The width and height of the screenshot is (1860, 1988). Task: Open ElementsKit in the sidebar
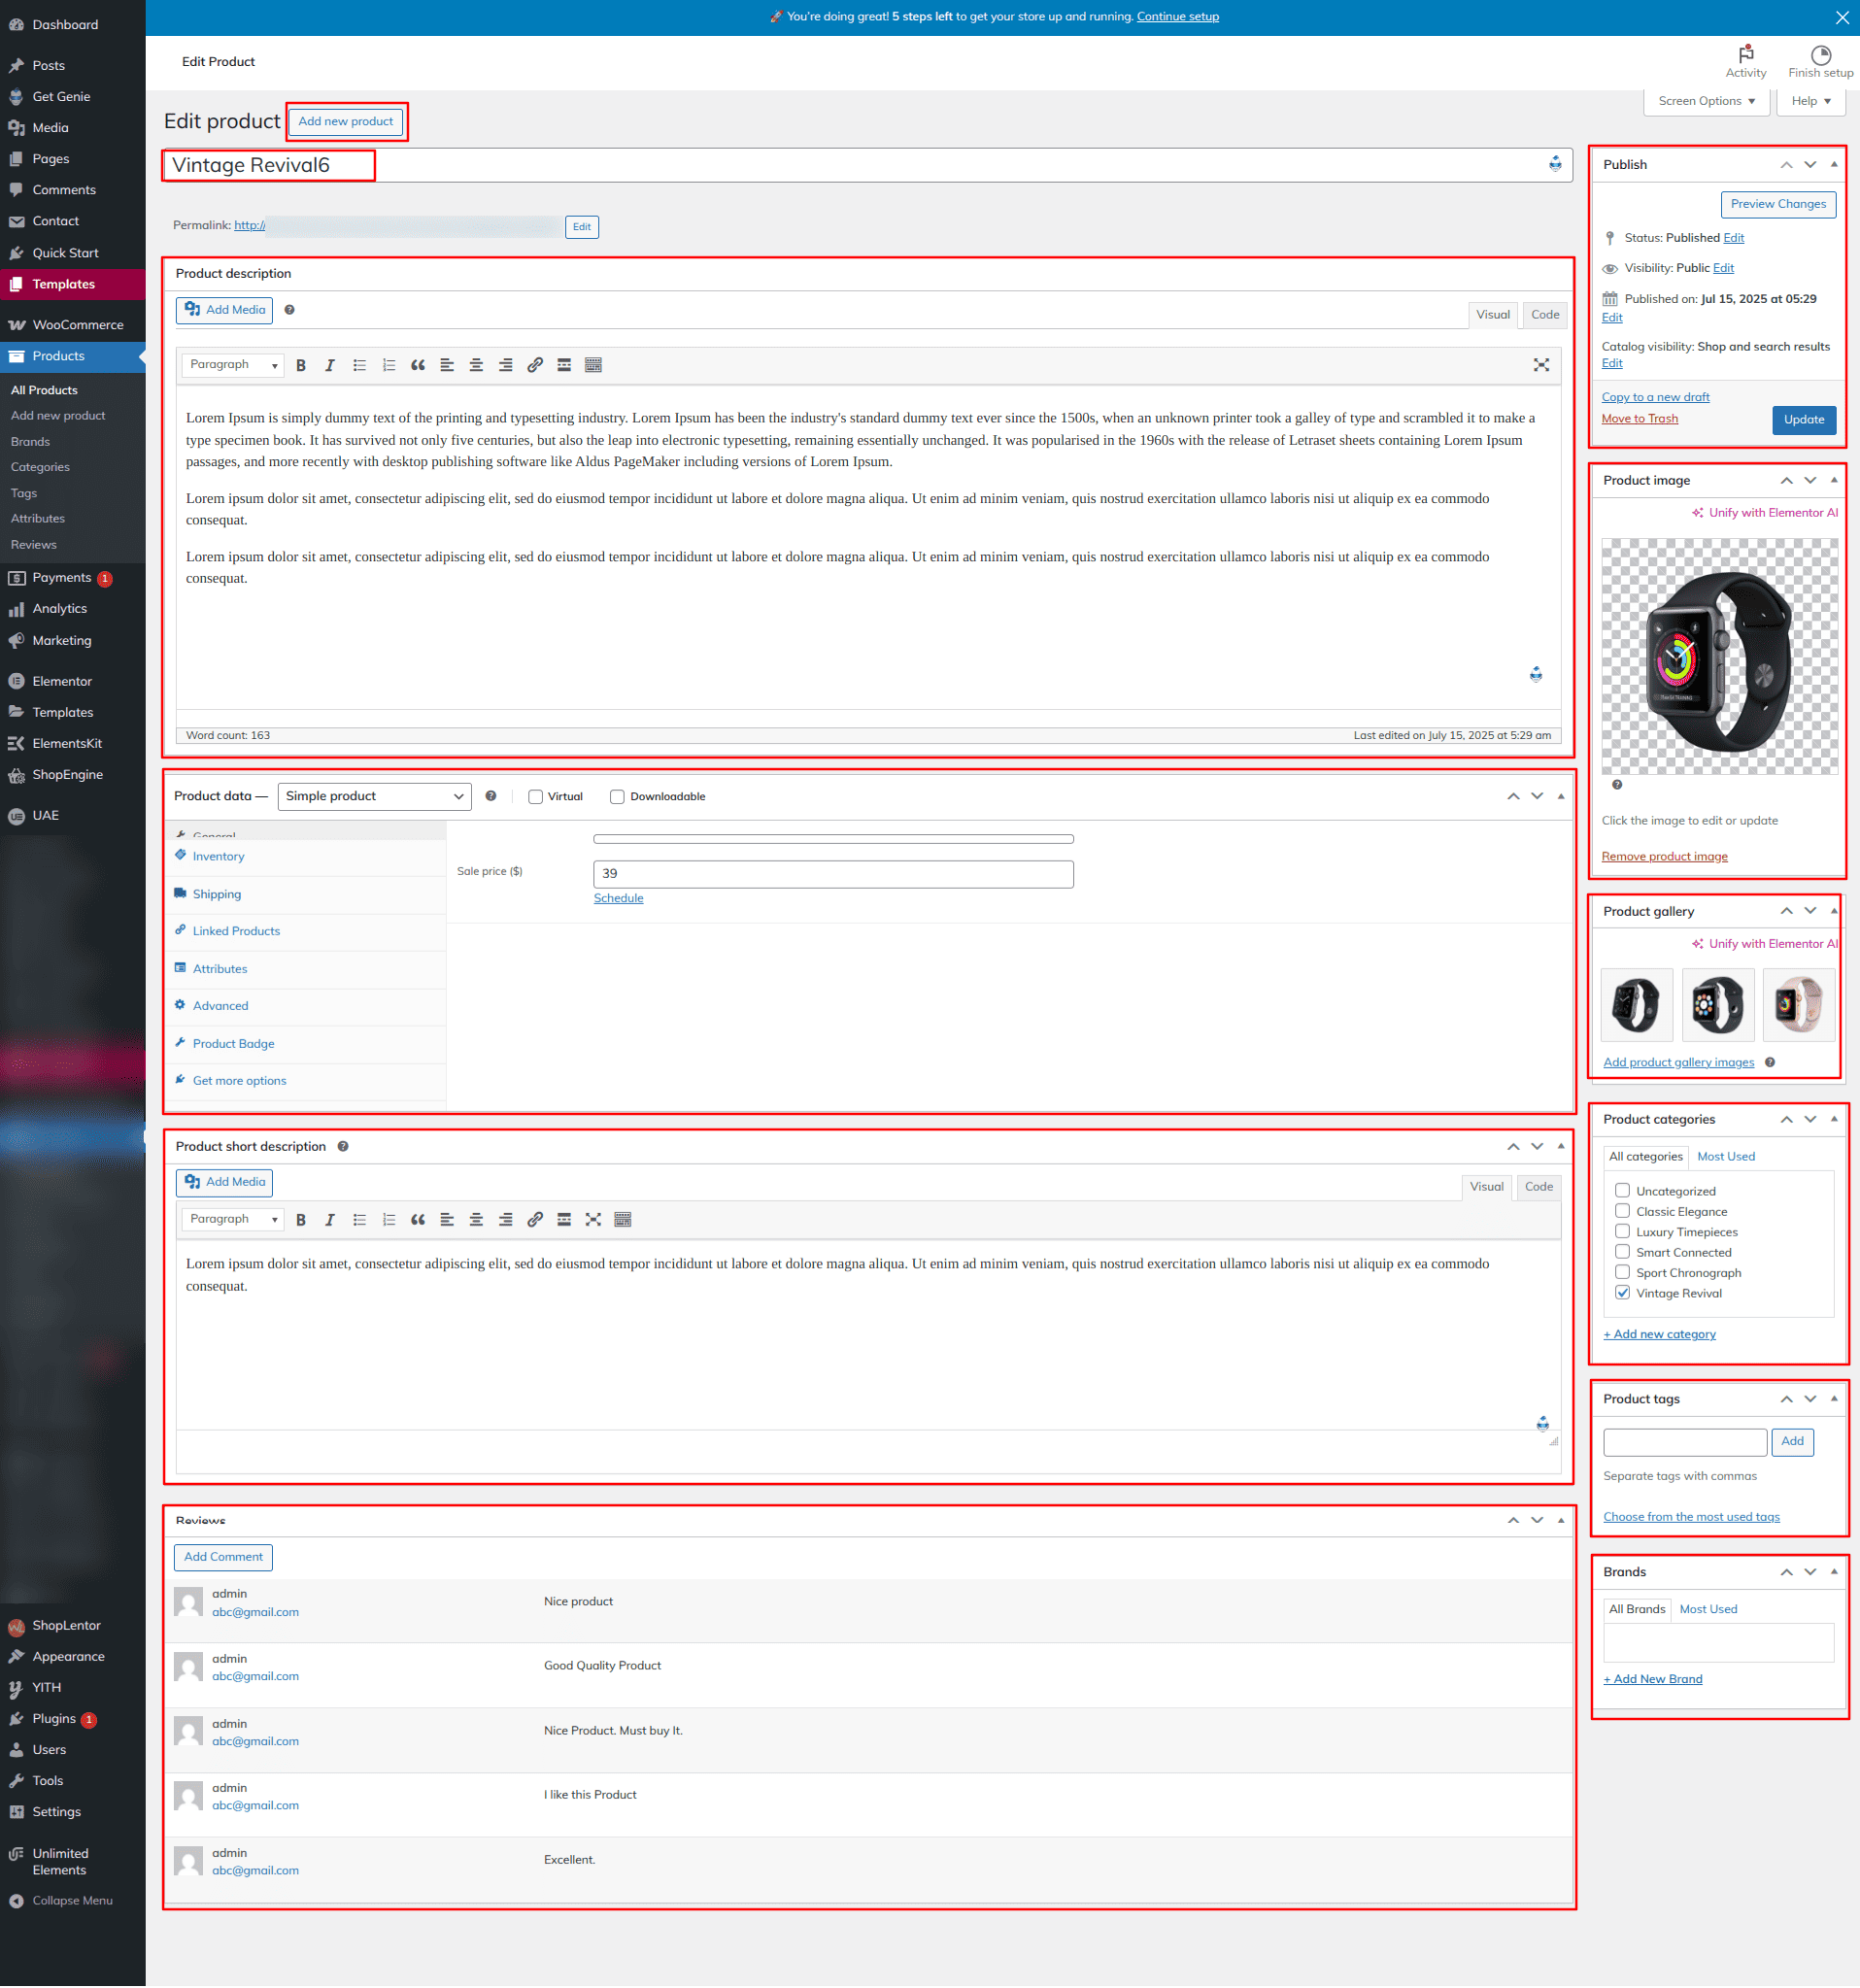click(x=67, y=744)
